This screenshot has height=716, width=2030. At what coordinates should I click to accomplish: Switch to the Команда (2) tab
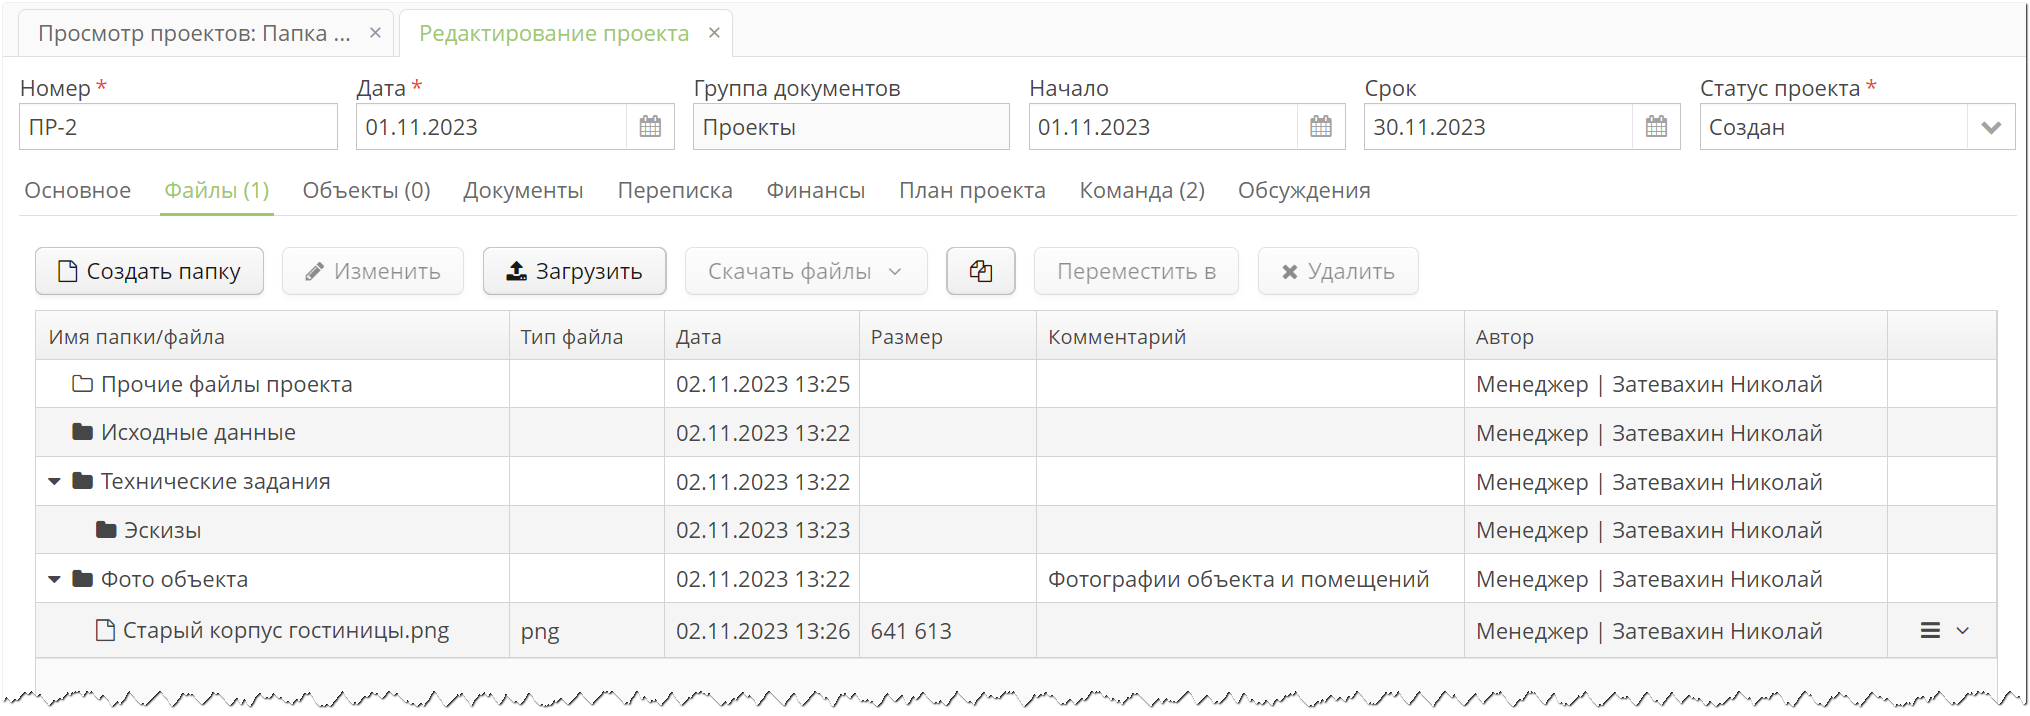pyautogui.click(x=1141, y=190)
